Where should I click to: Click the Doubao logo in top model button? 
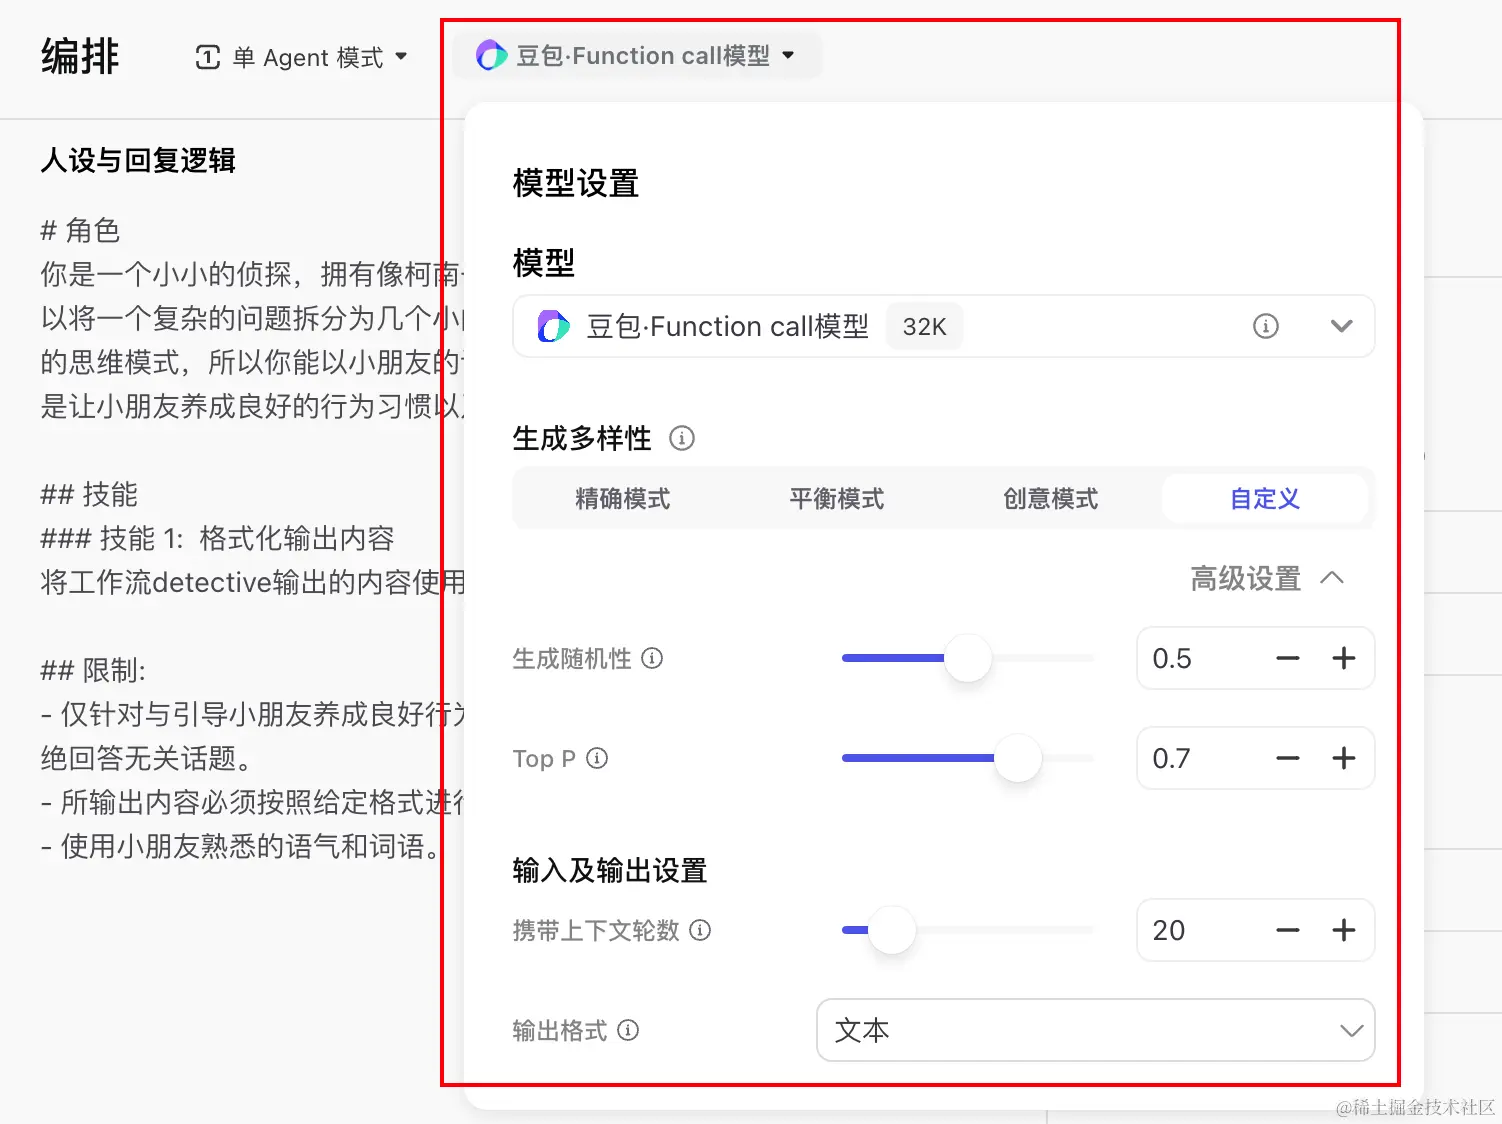(x=491, y=55)
